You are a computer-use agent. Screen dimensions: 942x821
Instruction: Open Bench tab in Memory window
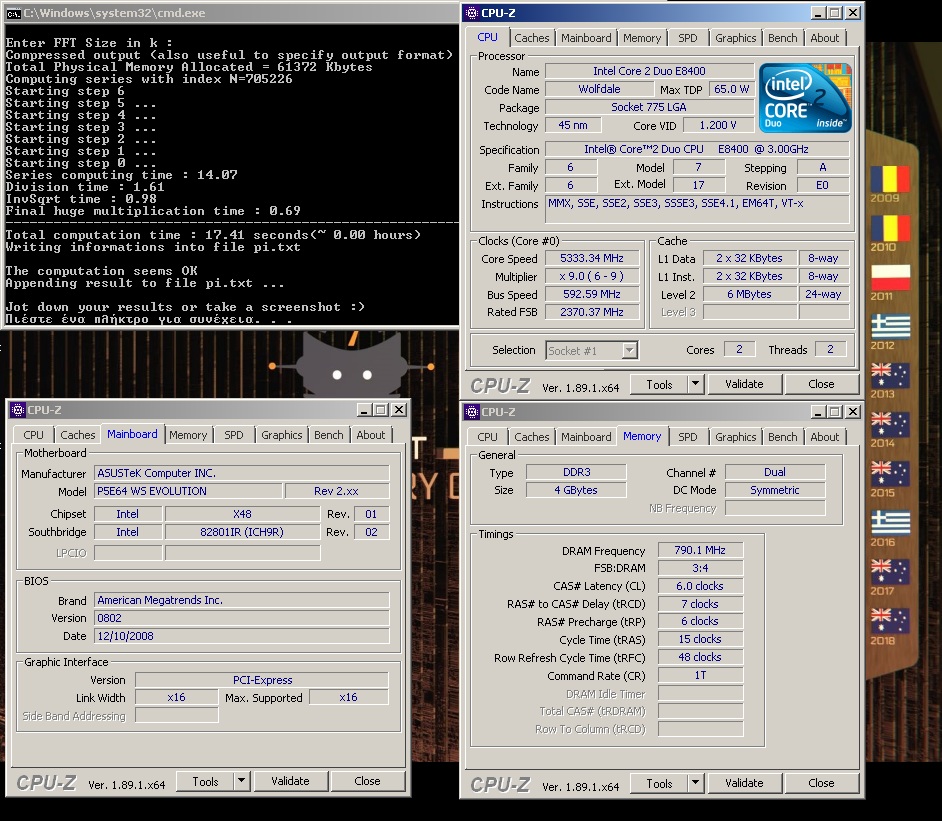click(783, 437)
